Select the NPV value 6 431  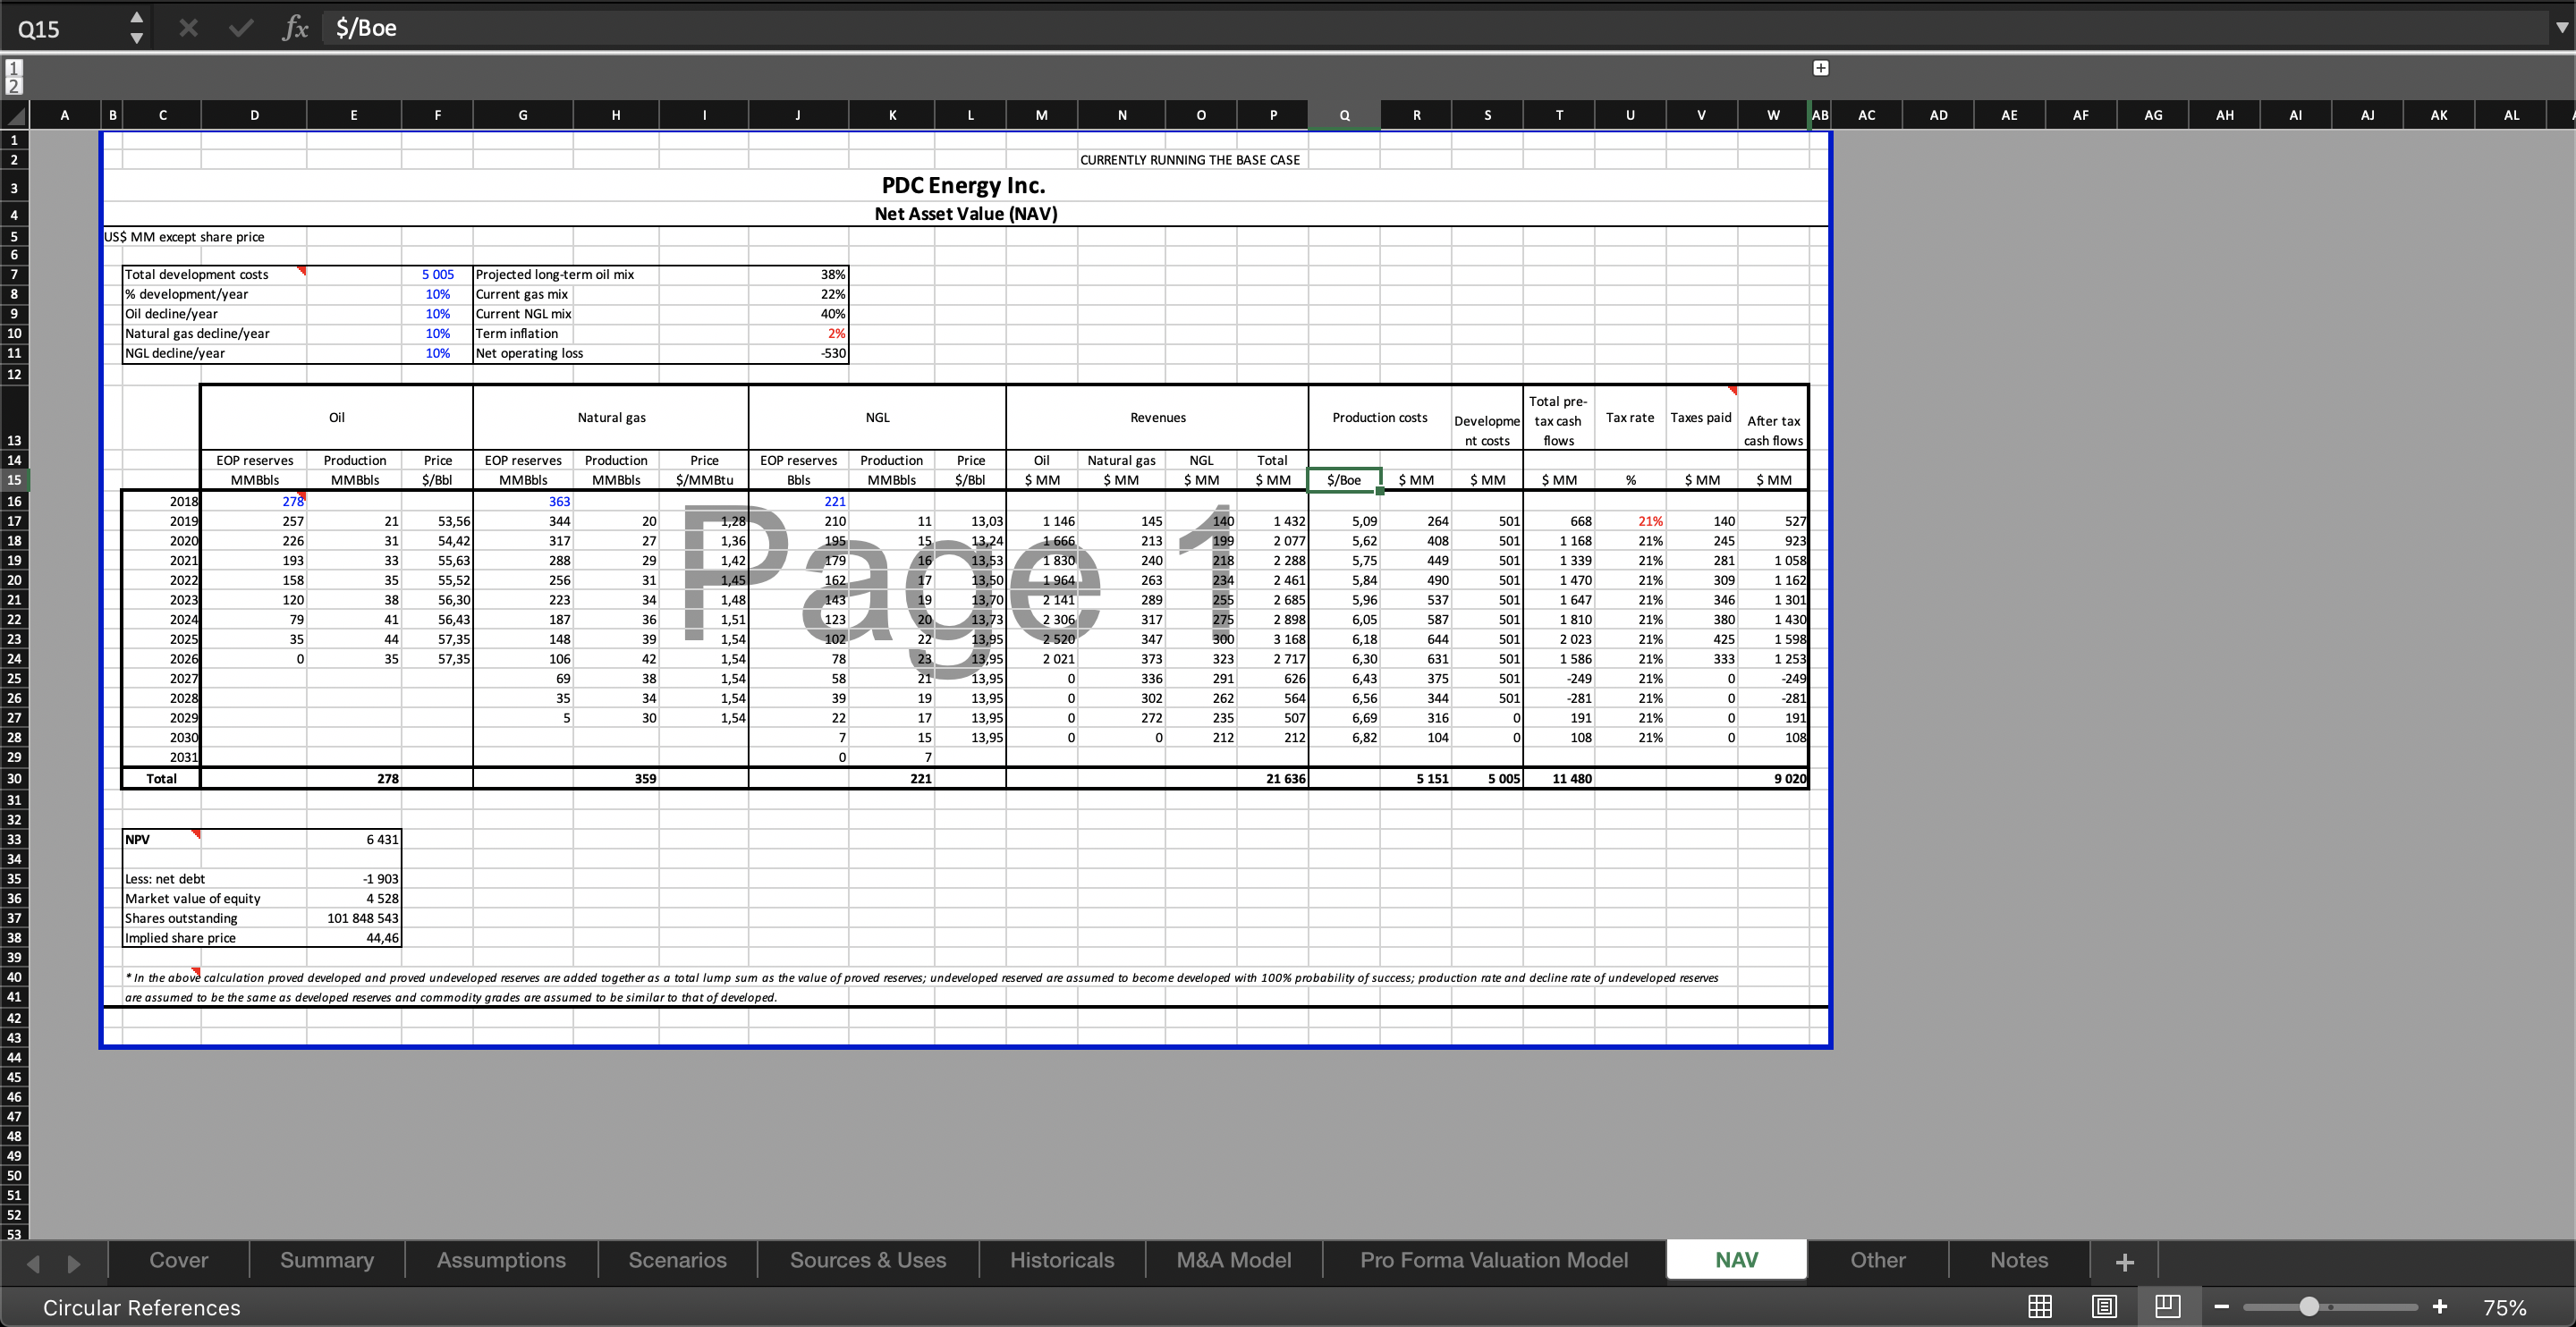[x=354, y=839]
